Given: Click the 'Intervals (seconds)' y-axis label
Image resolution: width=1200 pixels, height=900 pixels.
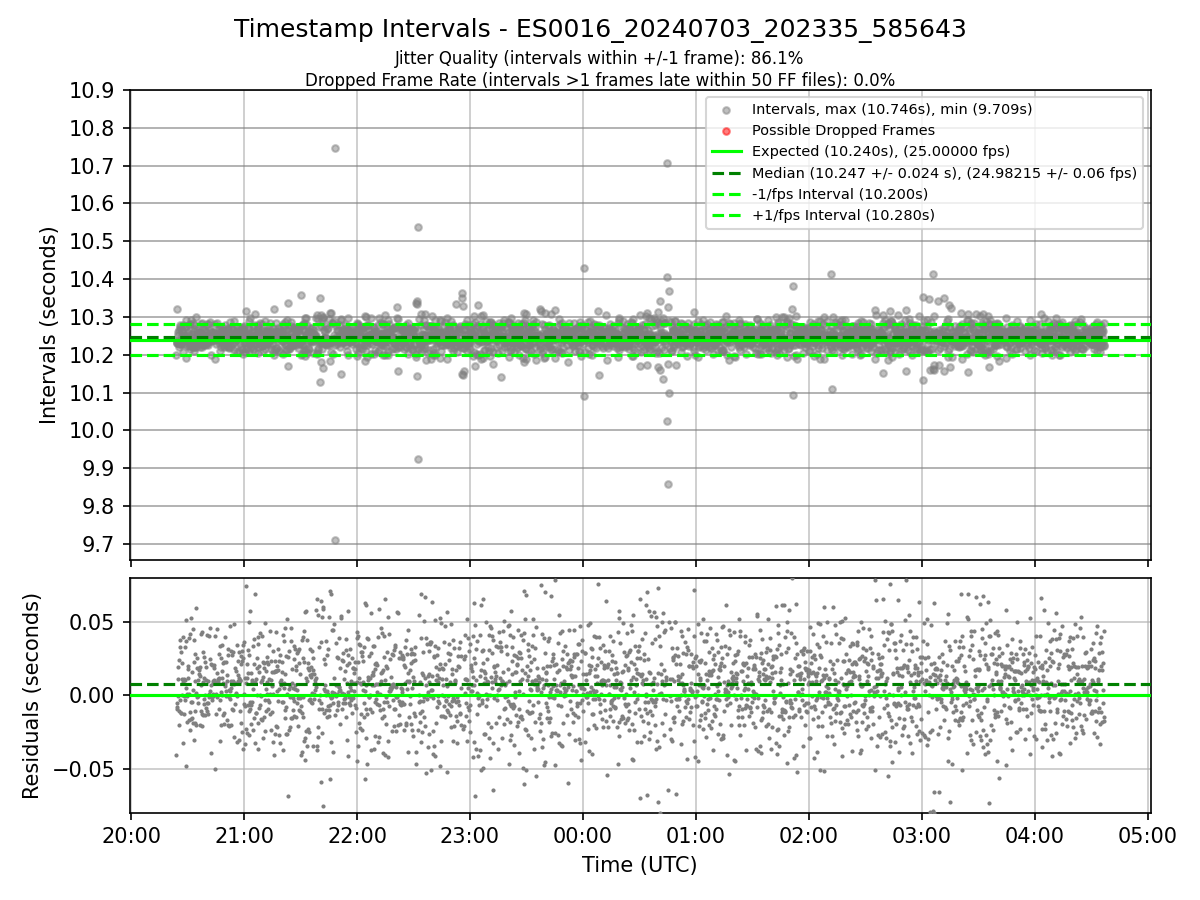Looking at the screenshot, I should pos(49,325).
